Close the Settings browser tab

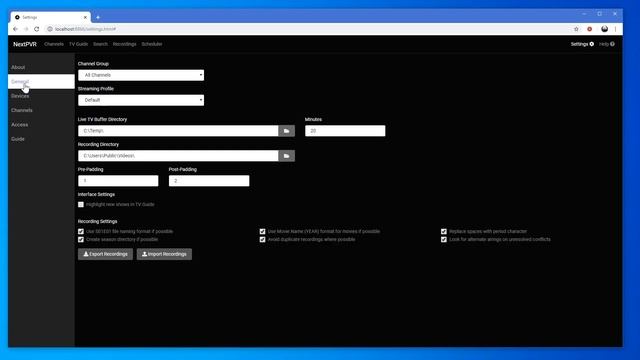(x=85, y=18)
